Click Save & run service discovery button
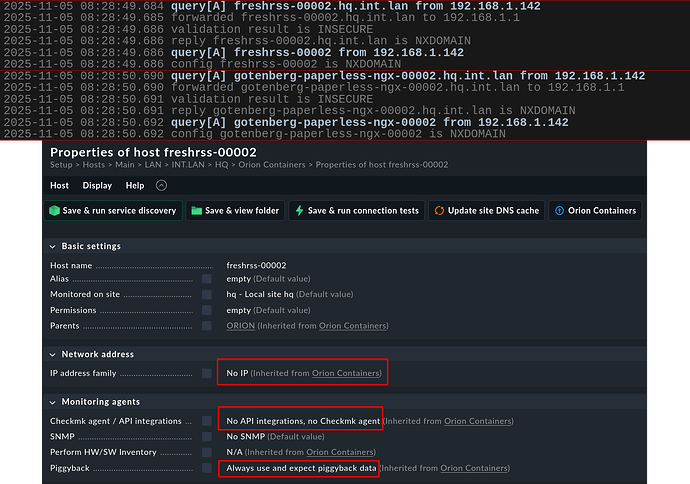690x484 pixels. 113,211
